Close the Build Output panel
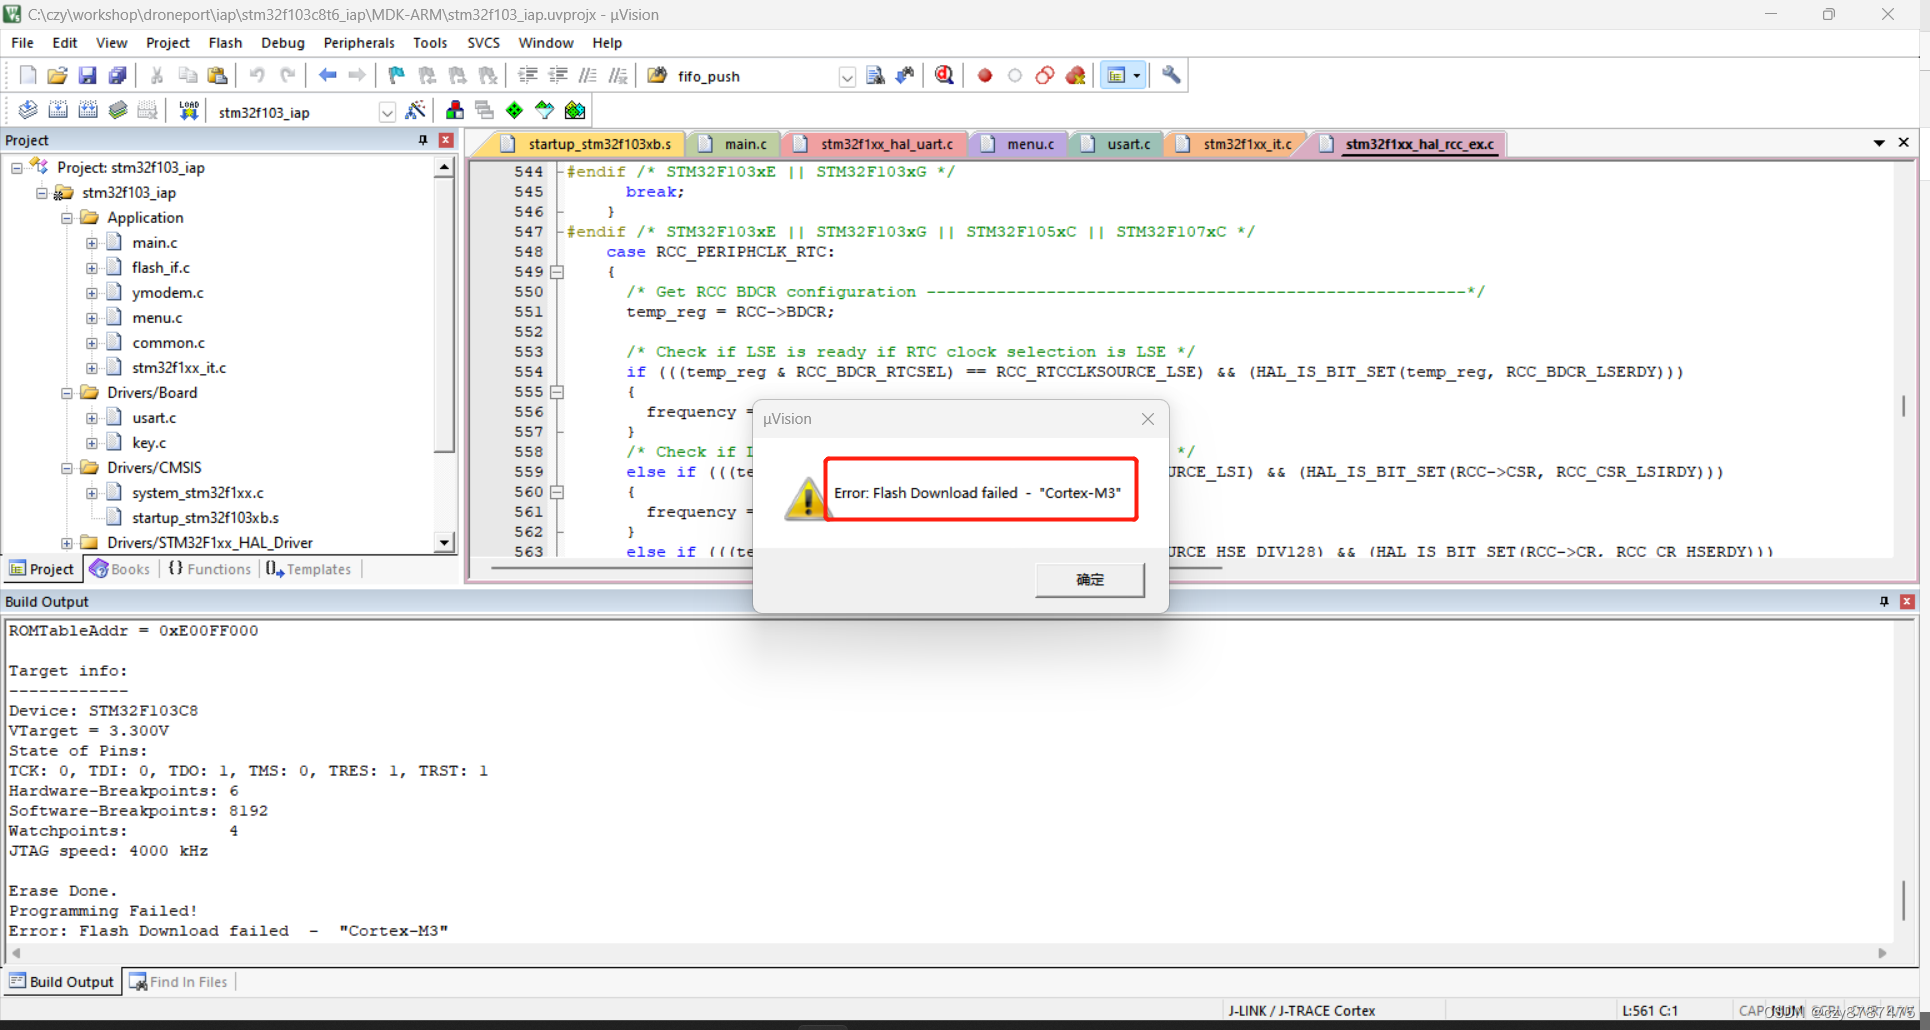This screenshot has height=1030, width=1930. 1907,601
